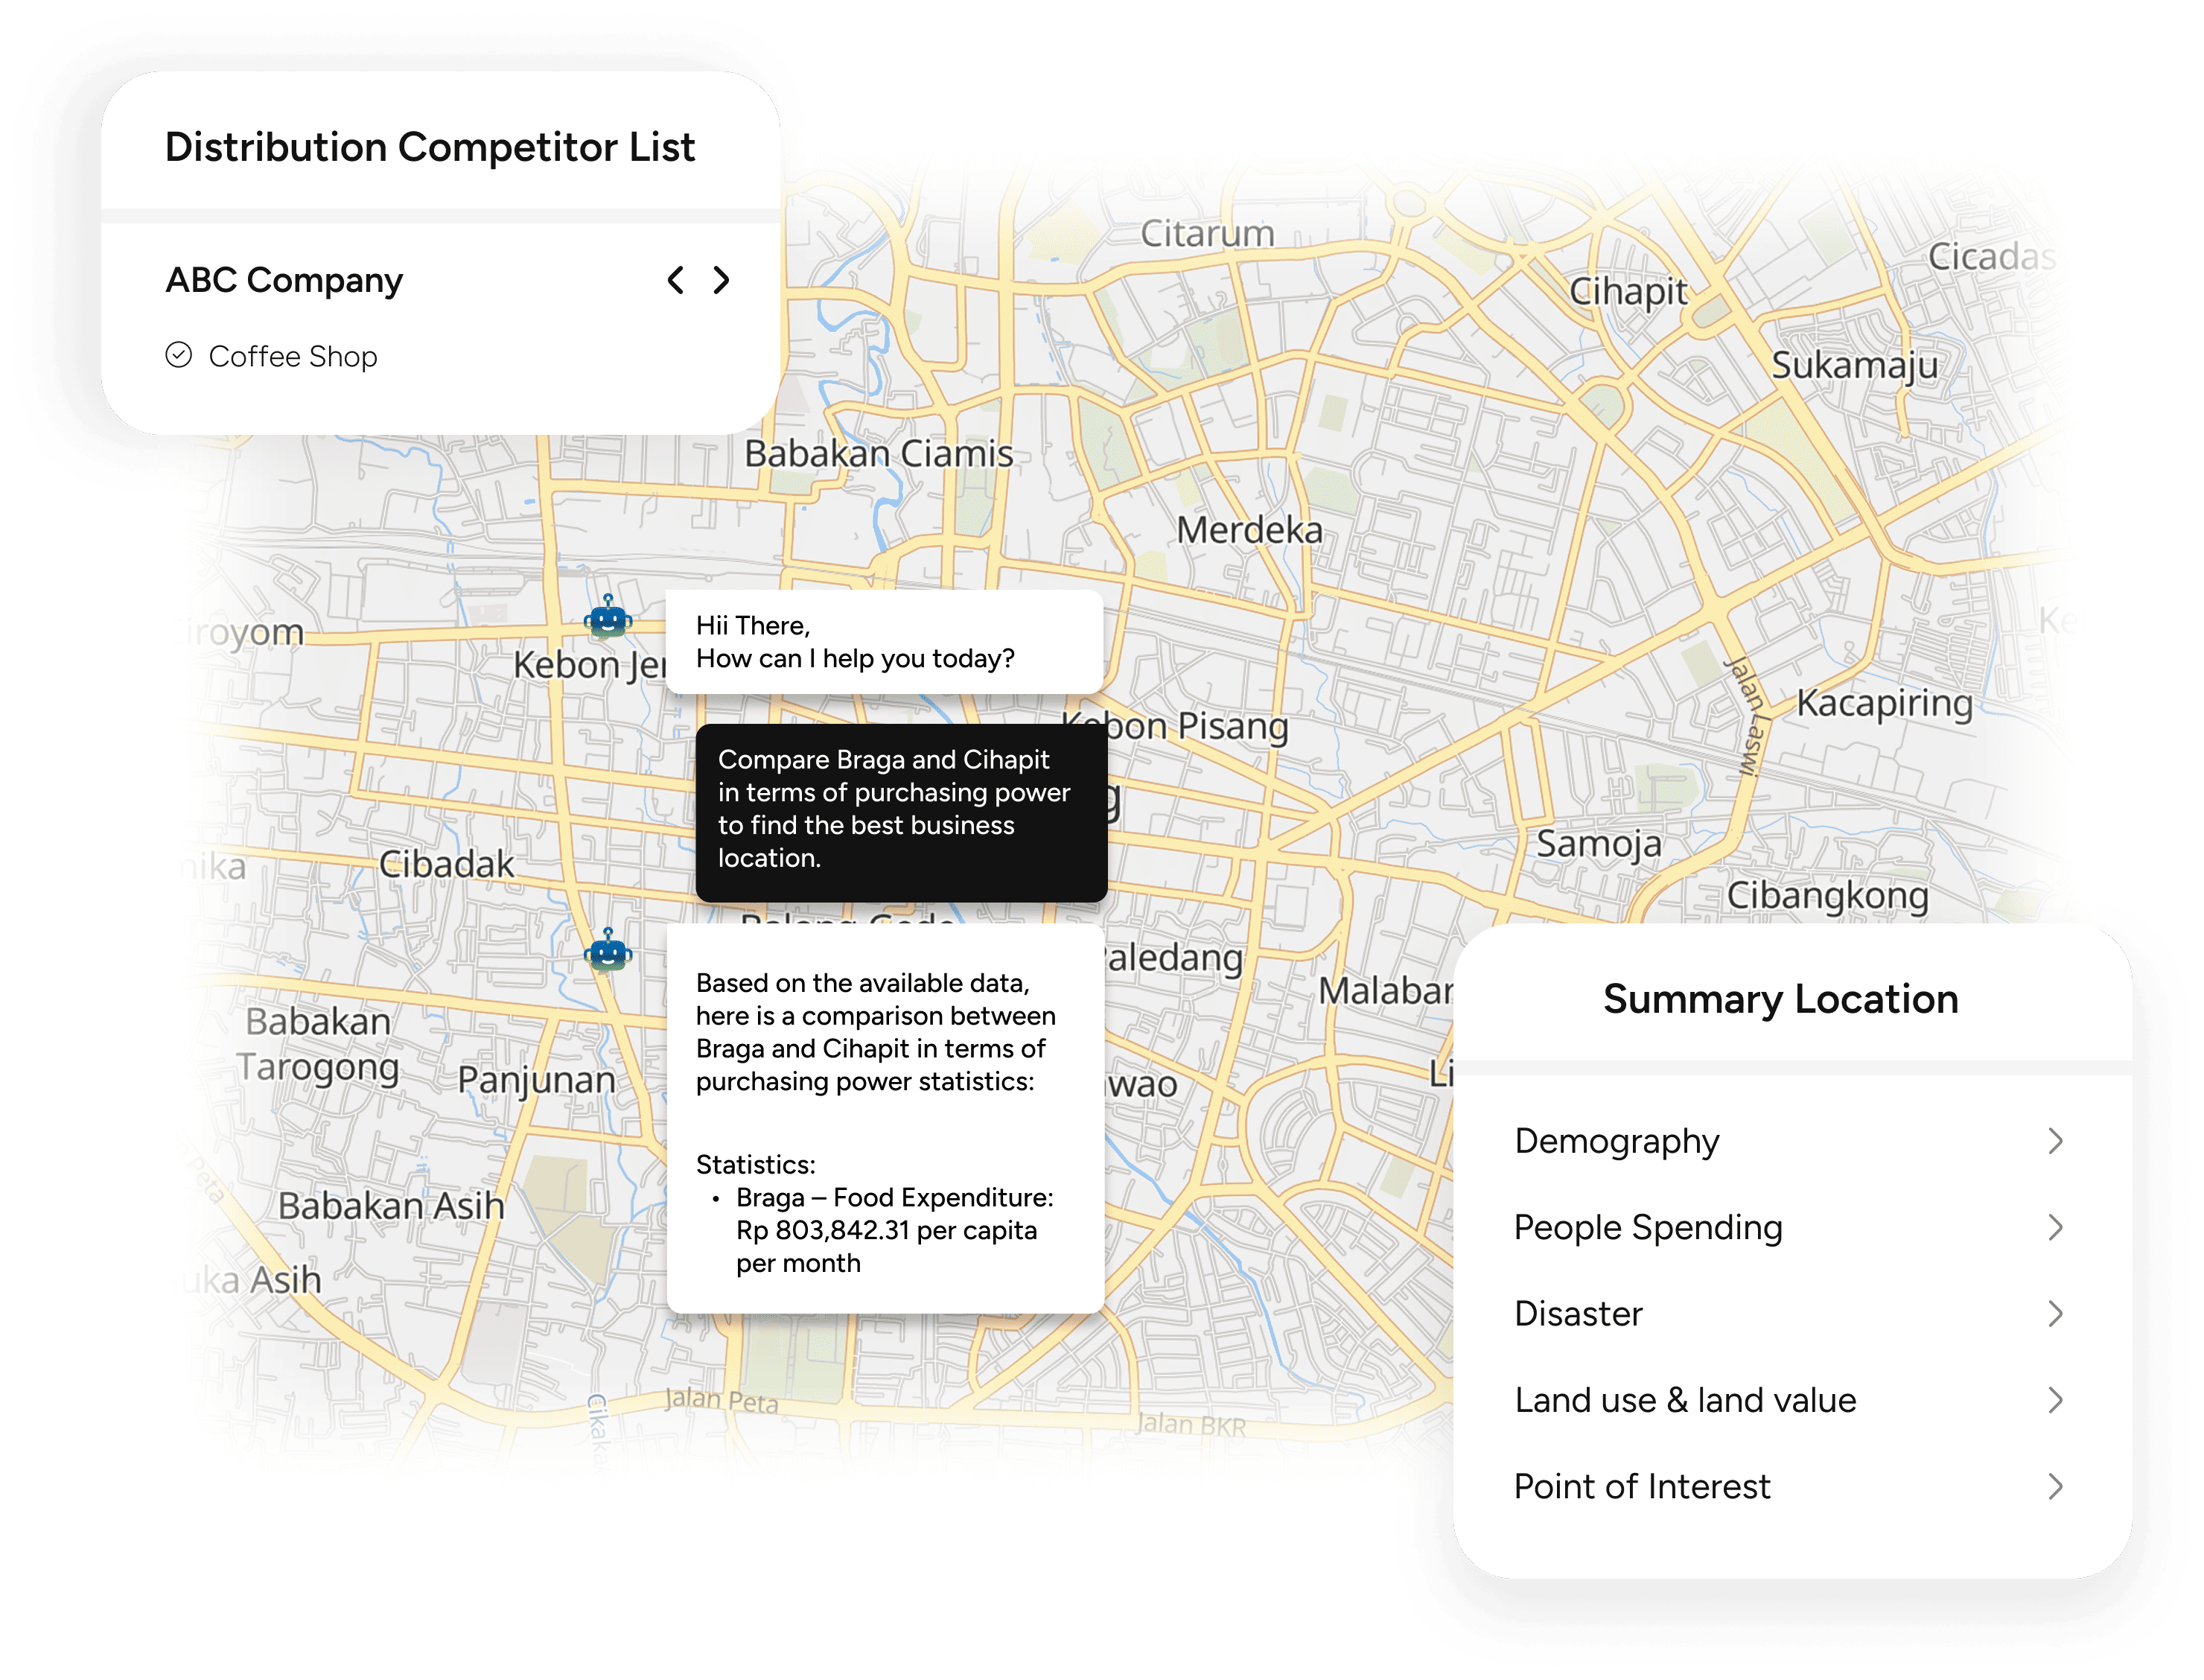Select People Spending in the Summary Location list
Viewport: 2204px width, 1680px height.
pos(1647,1227)
